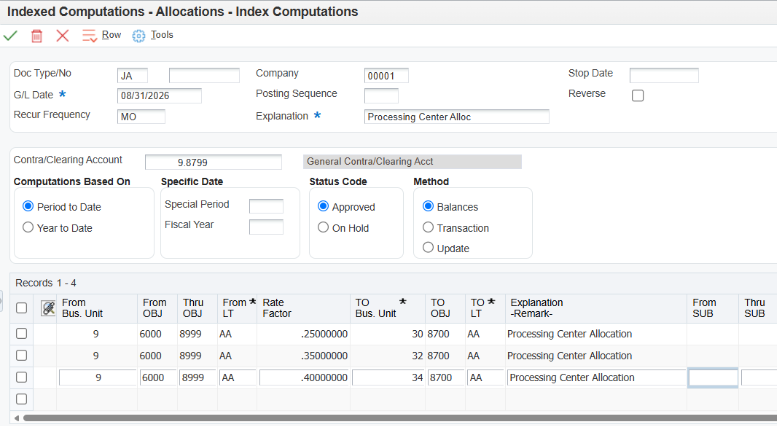Click the TO Bus. Unit cell 32
The image size is (777, 426).
388,356
